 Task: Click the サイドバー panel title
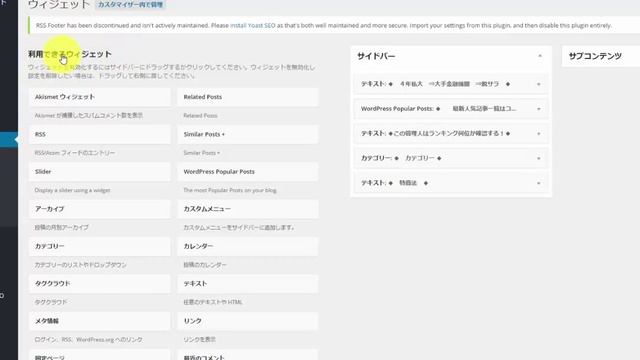coord(376,56)
